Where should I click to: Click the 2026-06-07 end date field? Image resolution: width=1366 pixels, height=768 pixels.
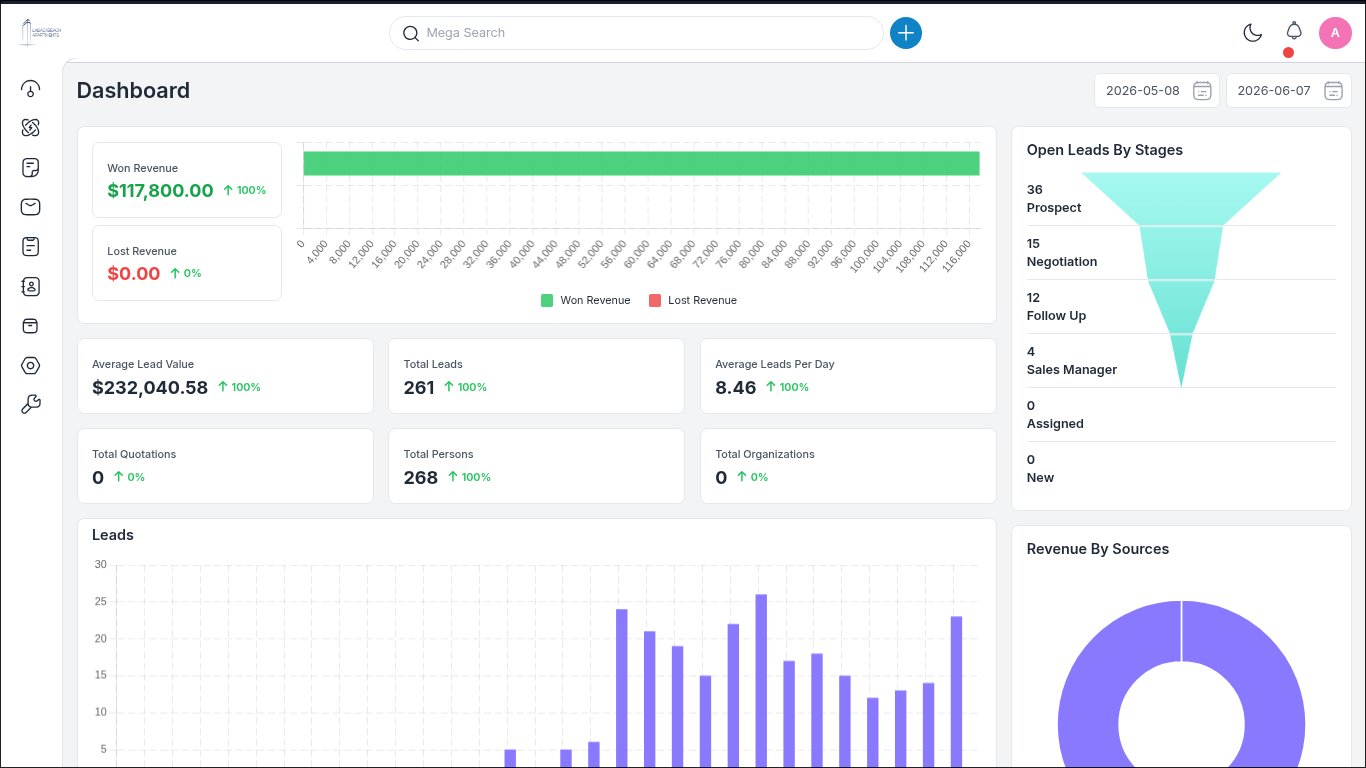pyautogui.click(x=1288, y=91)
